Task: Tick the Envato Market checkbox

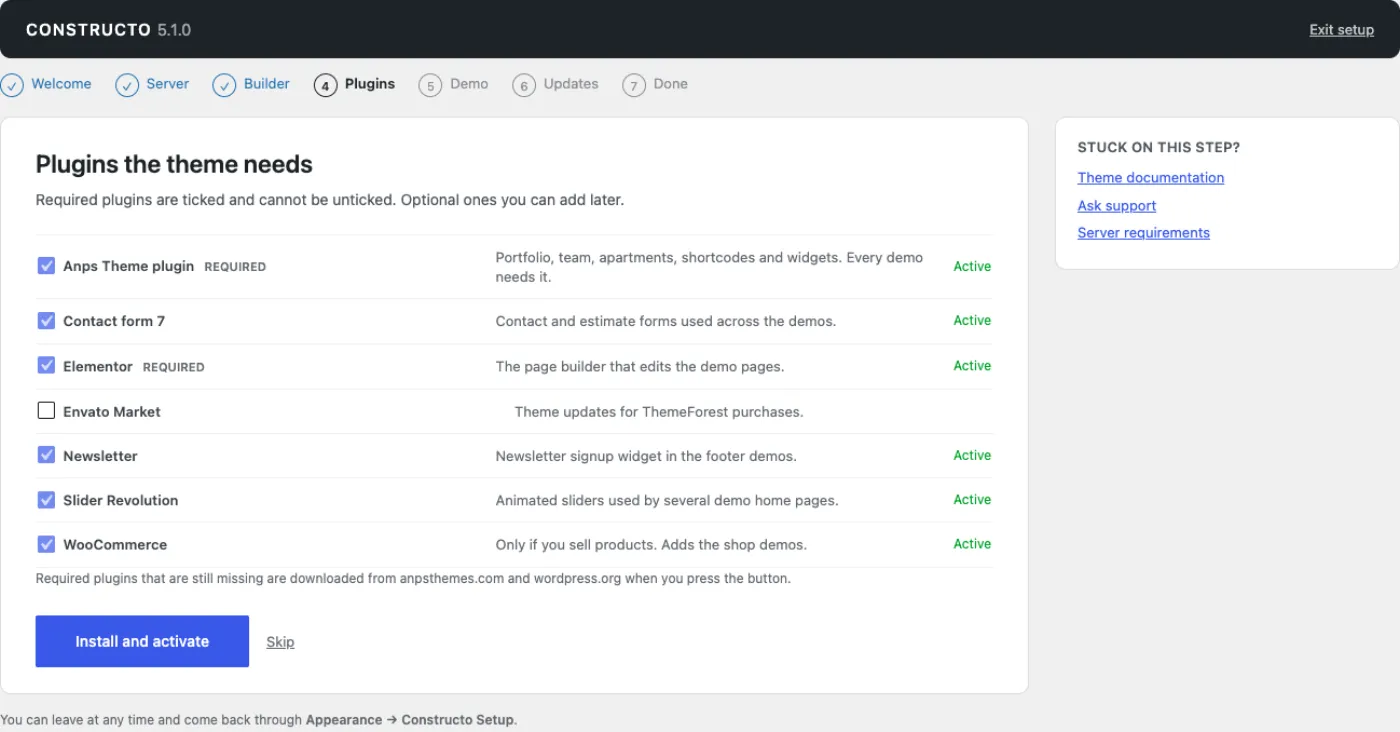Action: 46,410
